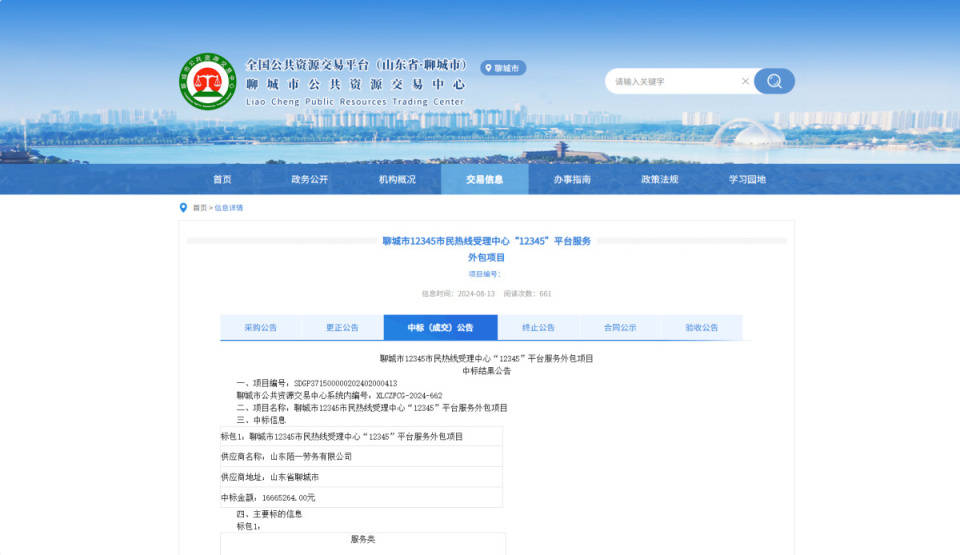Click the blue project title heading
The height and width of the screenshot is (555, 960).
[487, 249]
